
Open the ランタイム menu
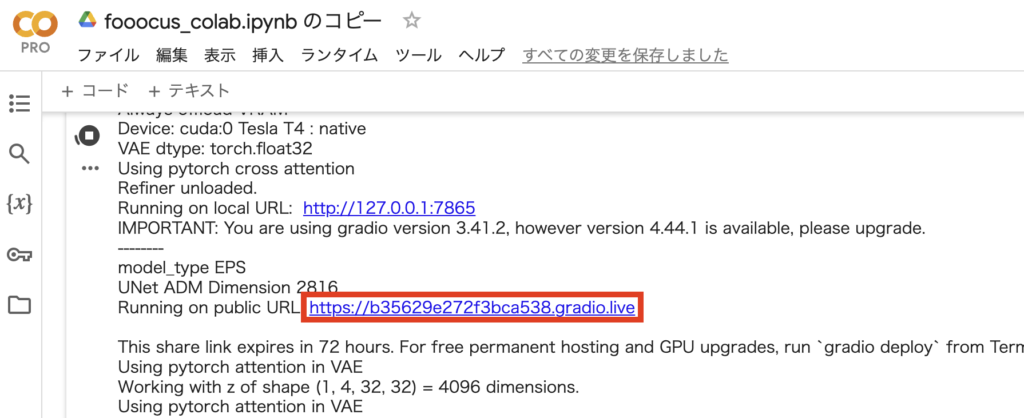click(339, 55)
